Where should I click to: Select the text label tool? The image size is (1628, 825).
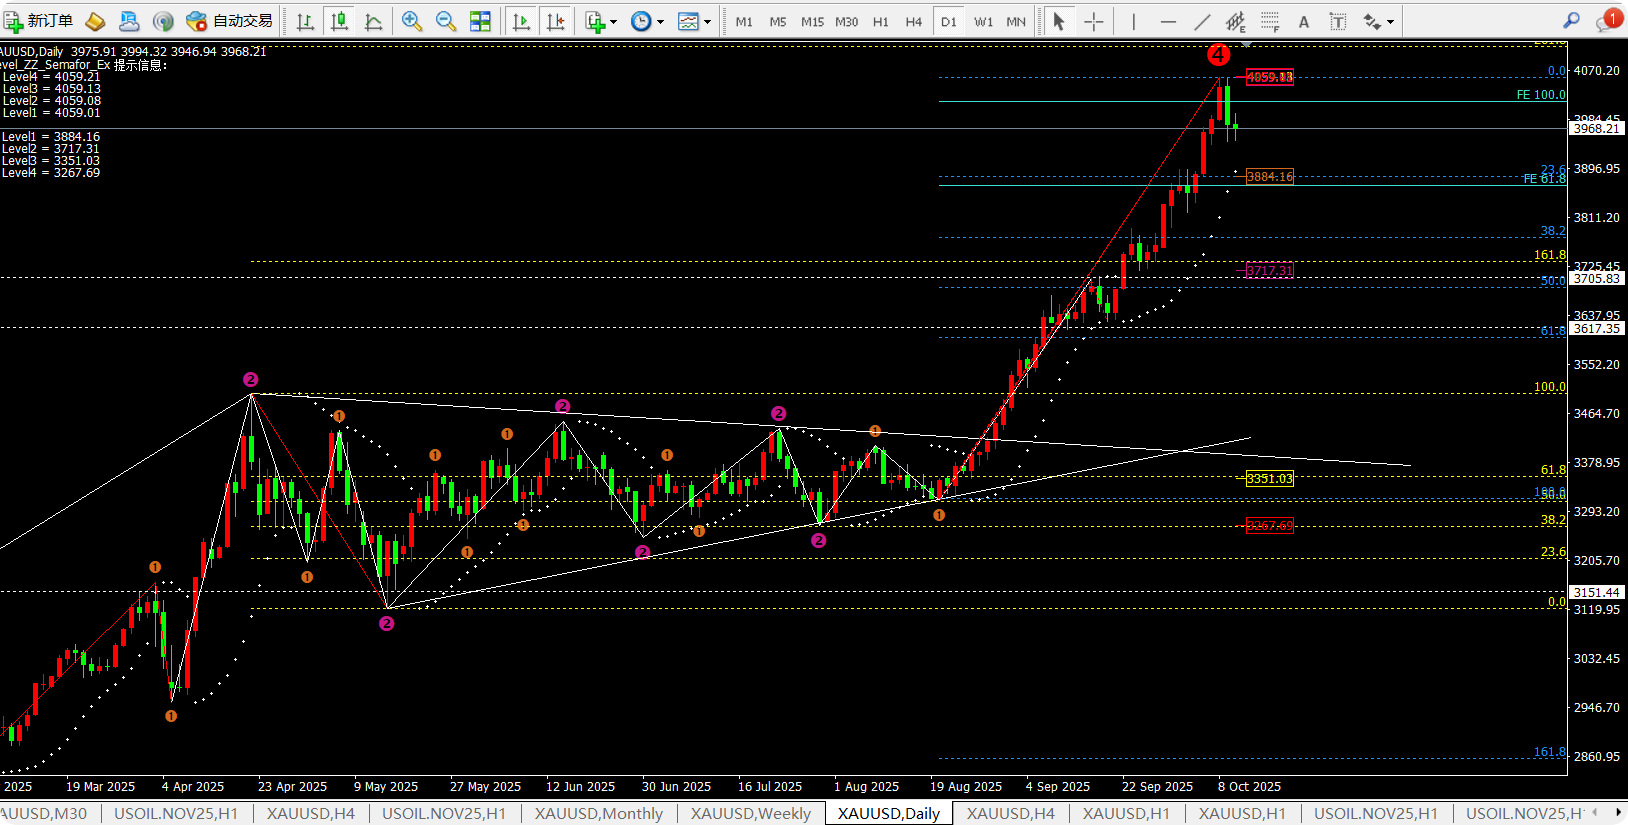pyautogui.click(x=1338, y=21)
